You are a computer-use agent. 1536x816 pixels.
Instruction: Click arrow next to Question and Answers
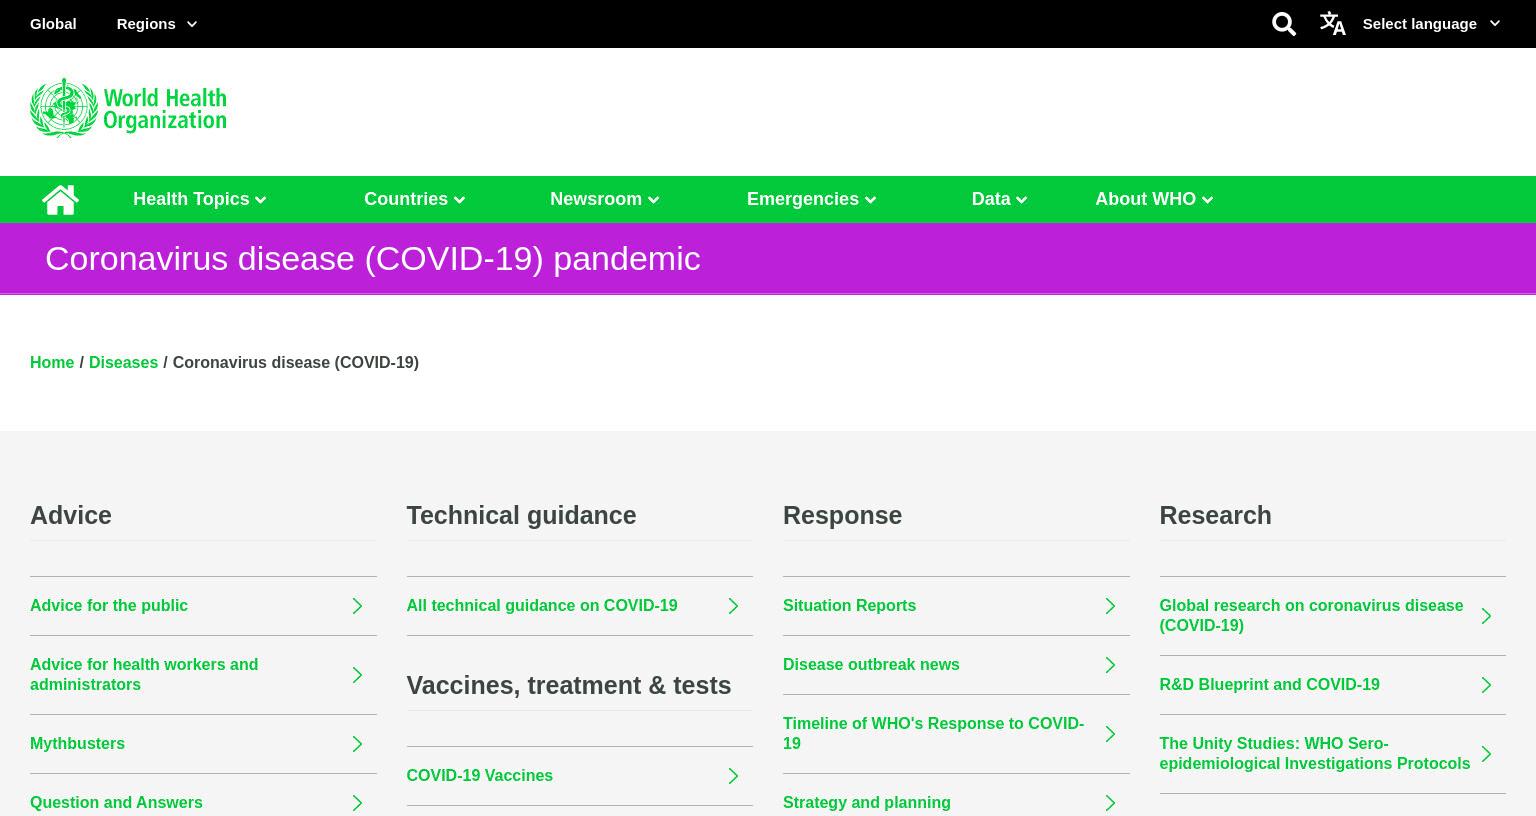pyautogui.click(x=357, y=803)
